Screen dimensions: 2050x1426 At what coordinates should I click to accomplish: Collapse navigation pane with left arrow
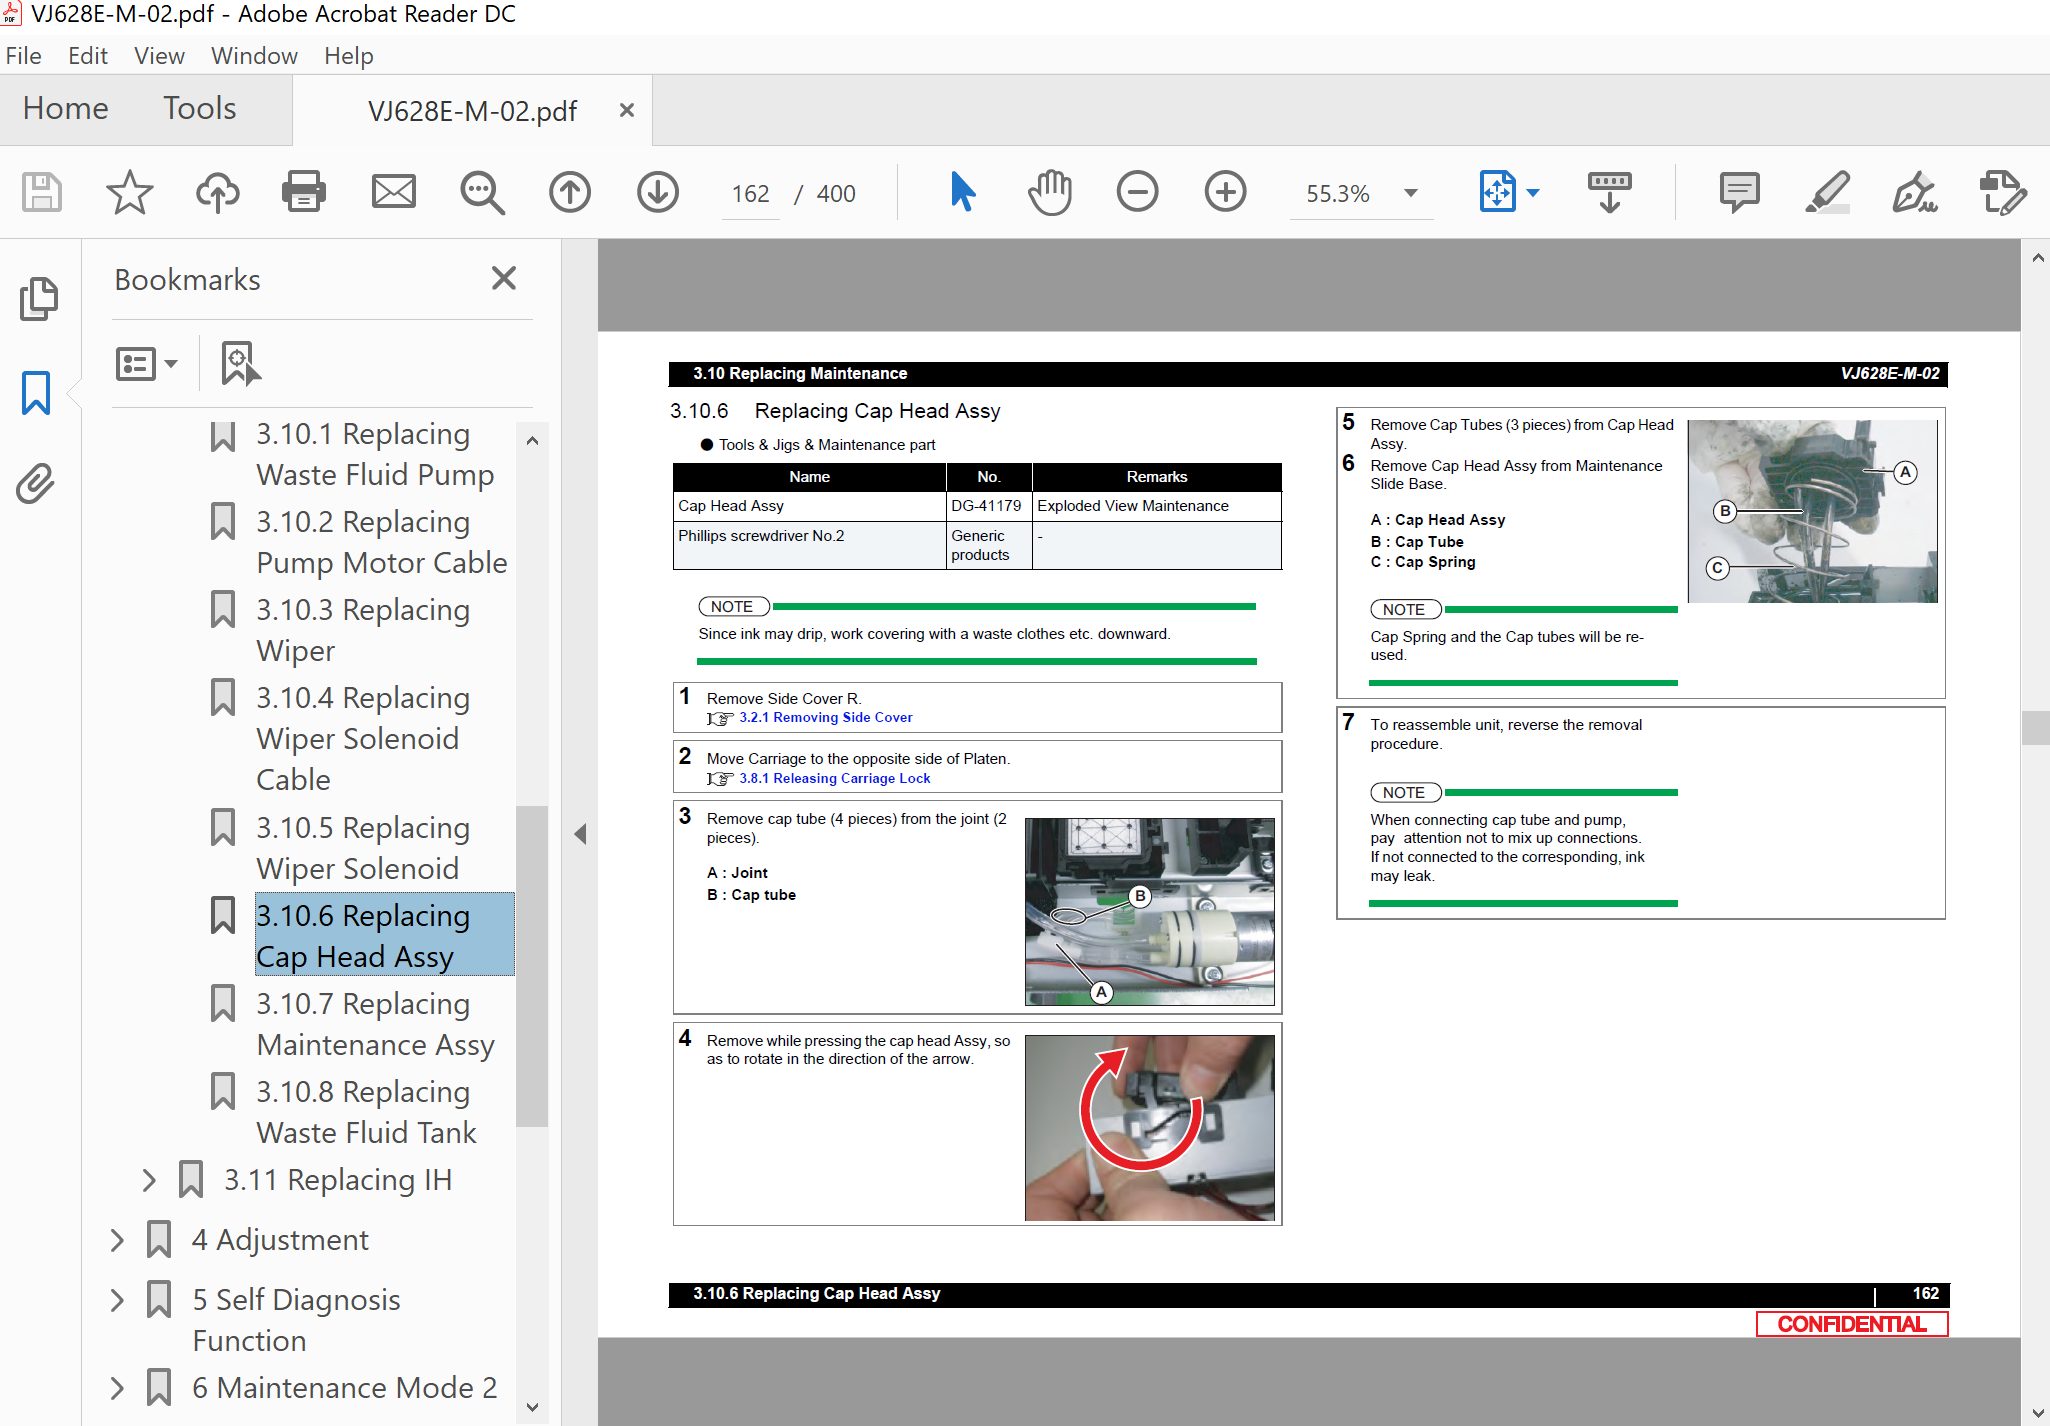[x=580, y=834]
